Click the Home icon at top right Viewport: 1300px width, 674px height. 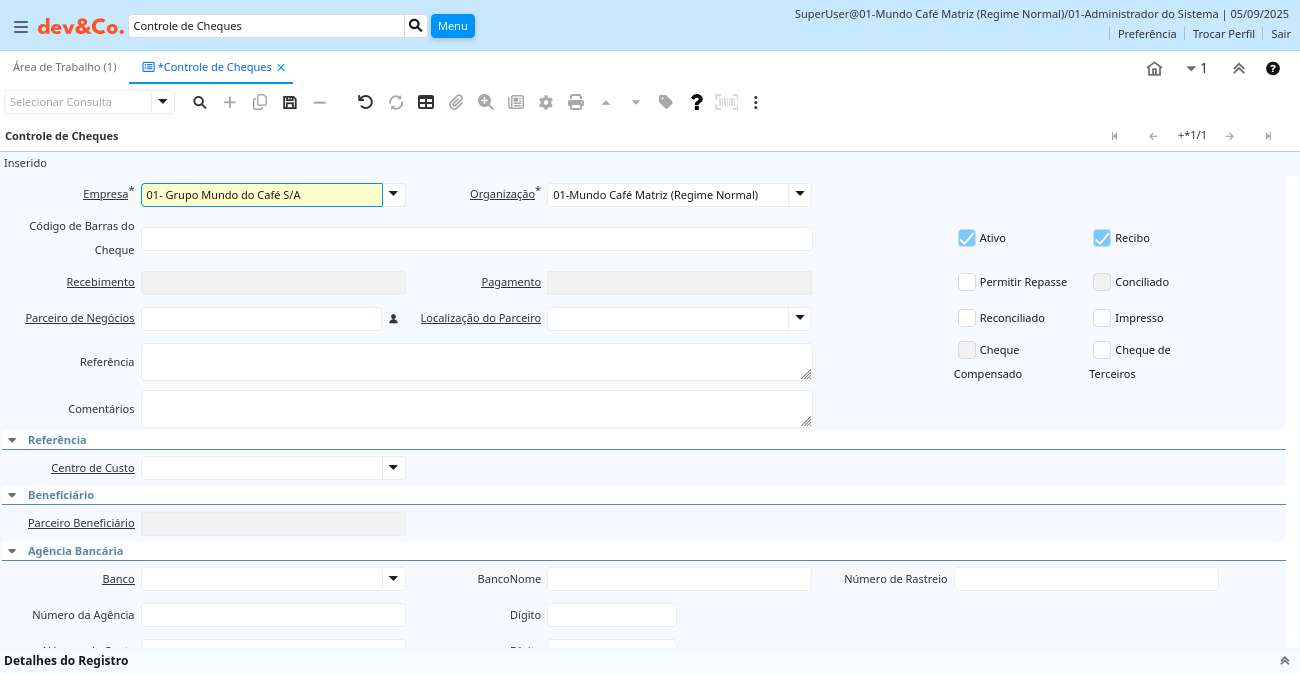[x=1154, y=69]
